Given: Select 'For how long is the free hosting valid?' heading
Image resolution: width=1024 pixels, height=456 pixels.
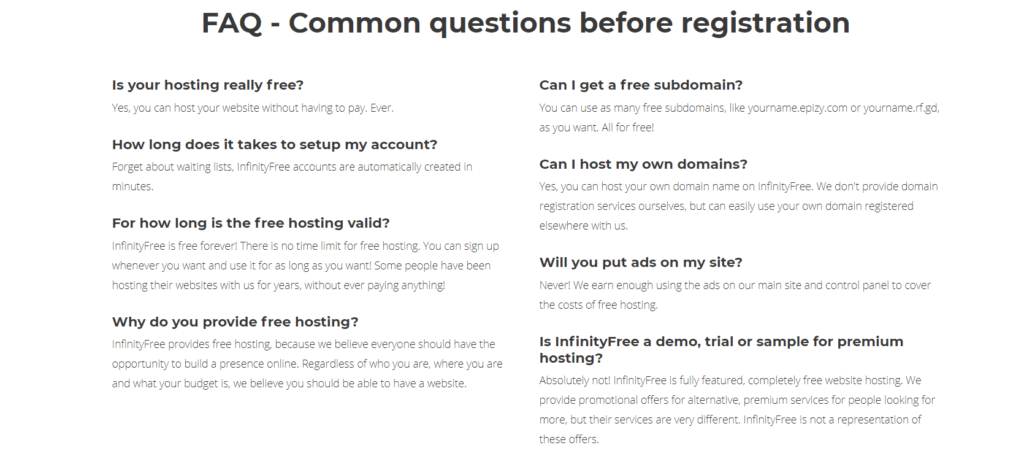Looking at the screenshot, I should click(251, 223).
